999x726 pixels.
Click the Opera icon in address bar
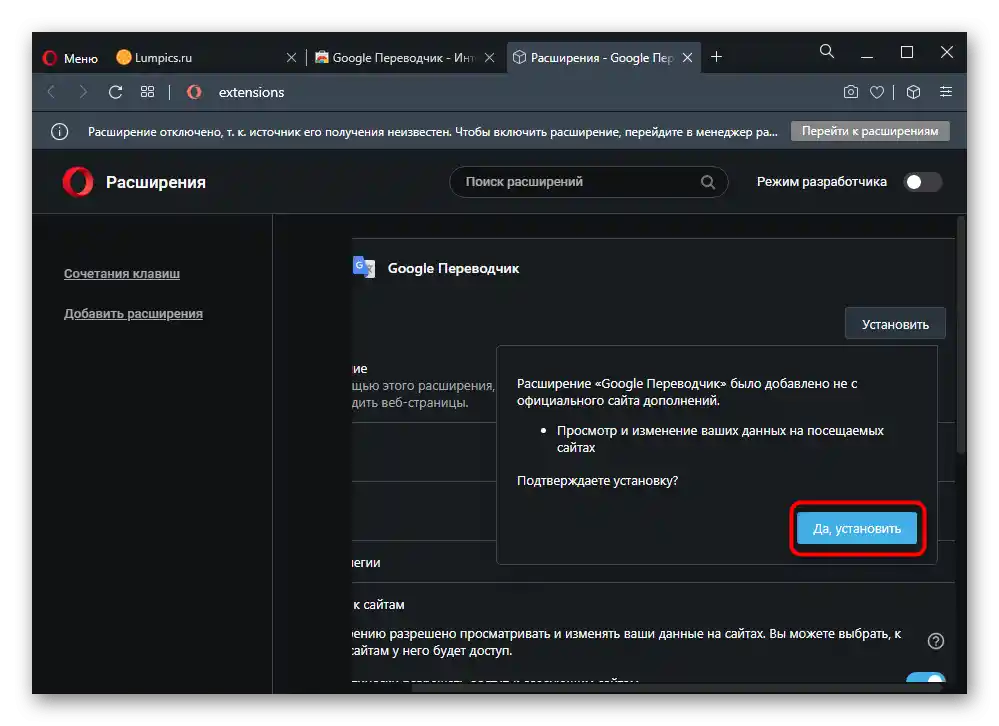coord(194,92)
